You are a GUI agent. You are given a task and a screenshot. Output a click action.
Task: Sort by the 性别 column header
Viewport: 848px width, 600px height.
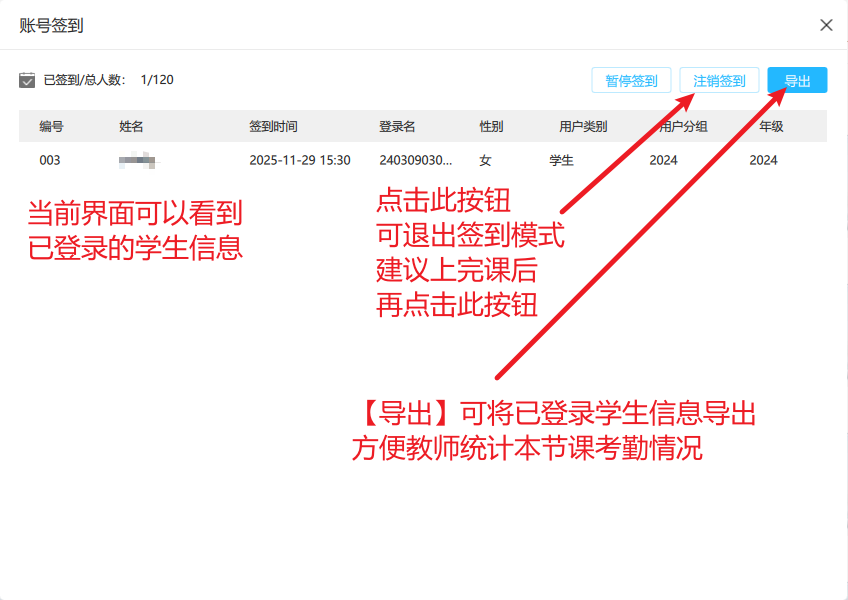[491, 127]
